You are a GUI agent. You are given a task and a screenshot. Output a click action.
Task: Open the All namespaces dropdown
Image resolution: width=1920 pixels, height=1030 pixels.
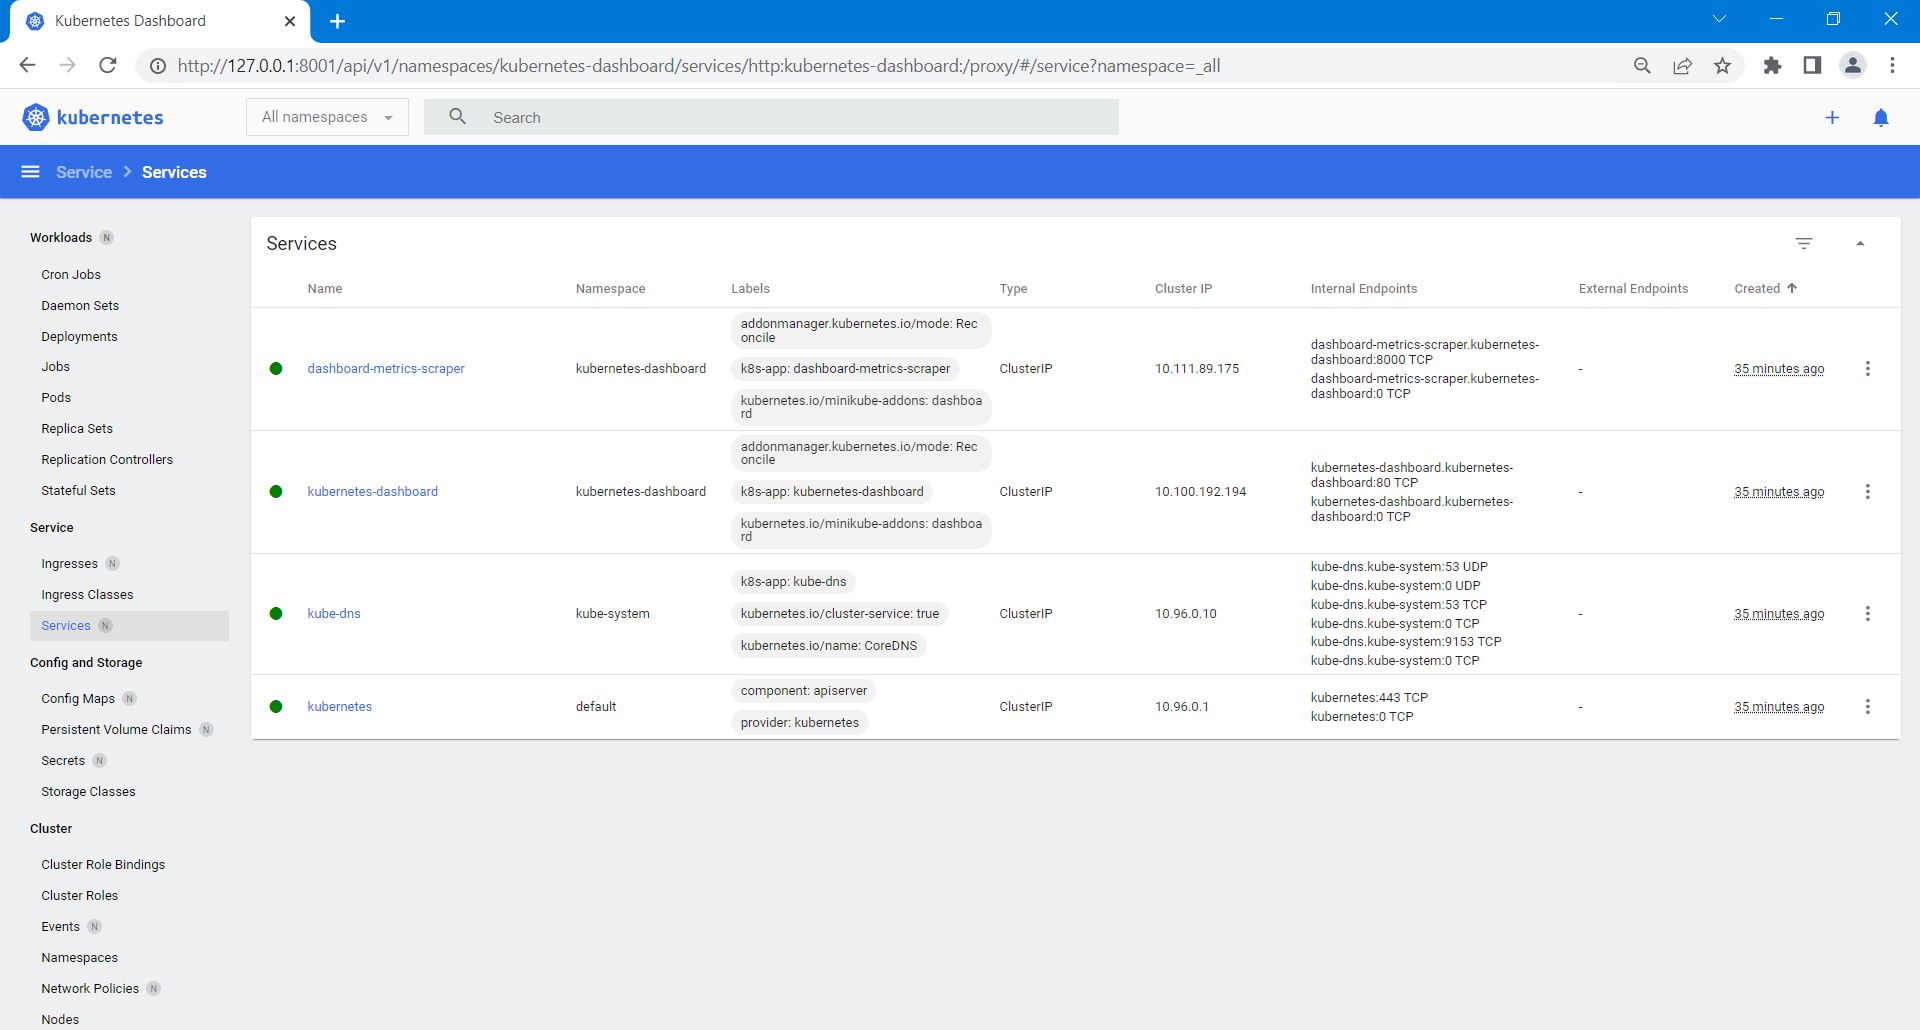tap(327, 117)
